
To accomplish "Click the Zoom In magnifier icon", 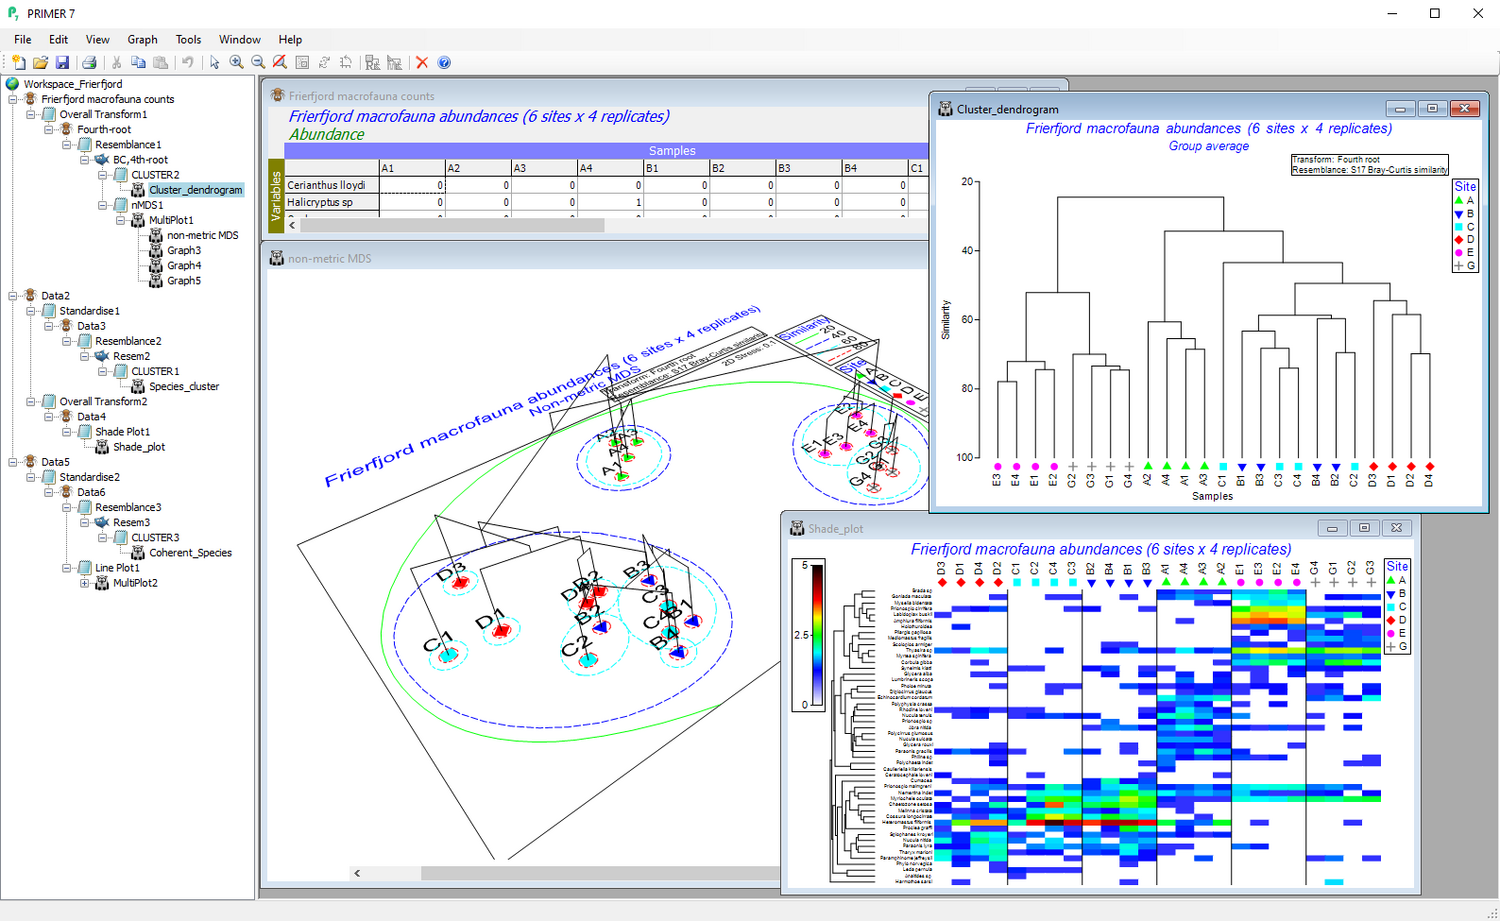I will (x=236, y=62).
